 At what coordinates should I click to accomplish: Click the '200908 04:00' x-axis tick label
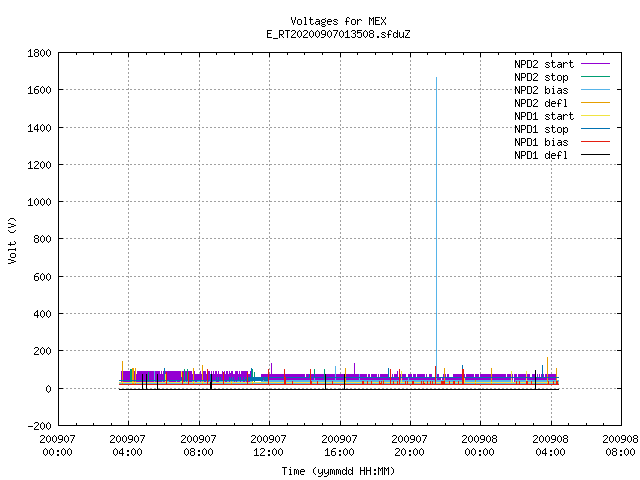550,446
